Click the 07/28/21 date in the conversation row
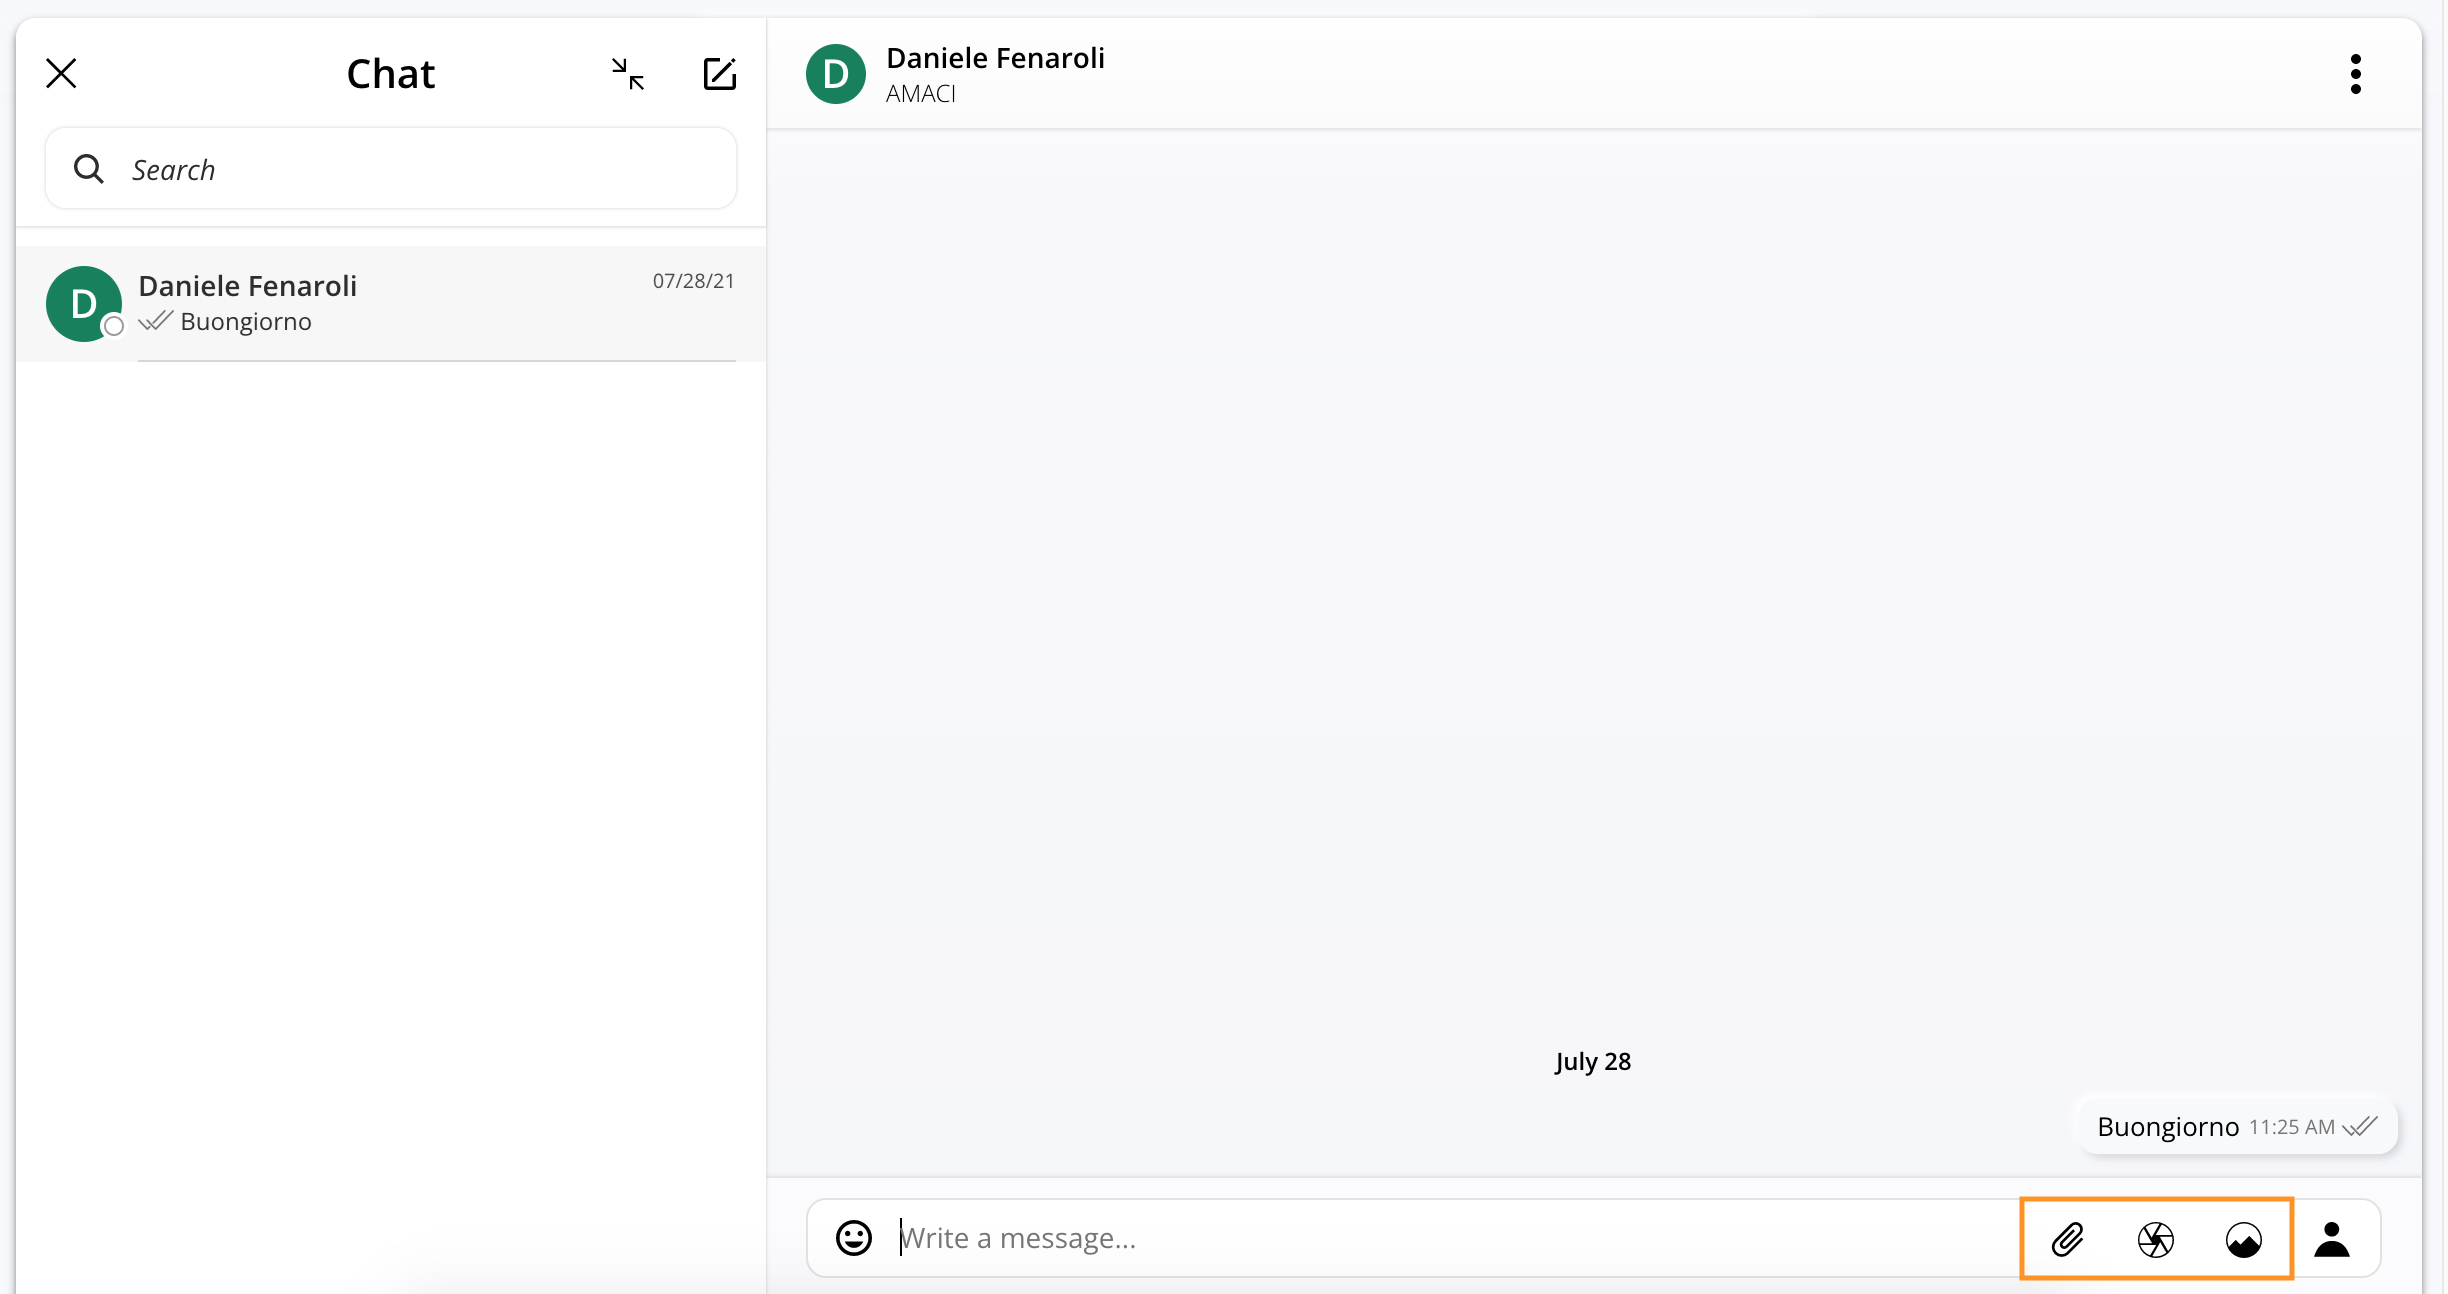This screenshot has height=1294, width=2448. click(x=694, y=281)
